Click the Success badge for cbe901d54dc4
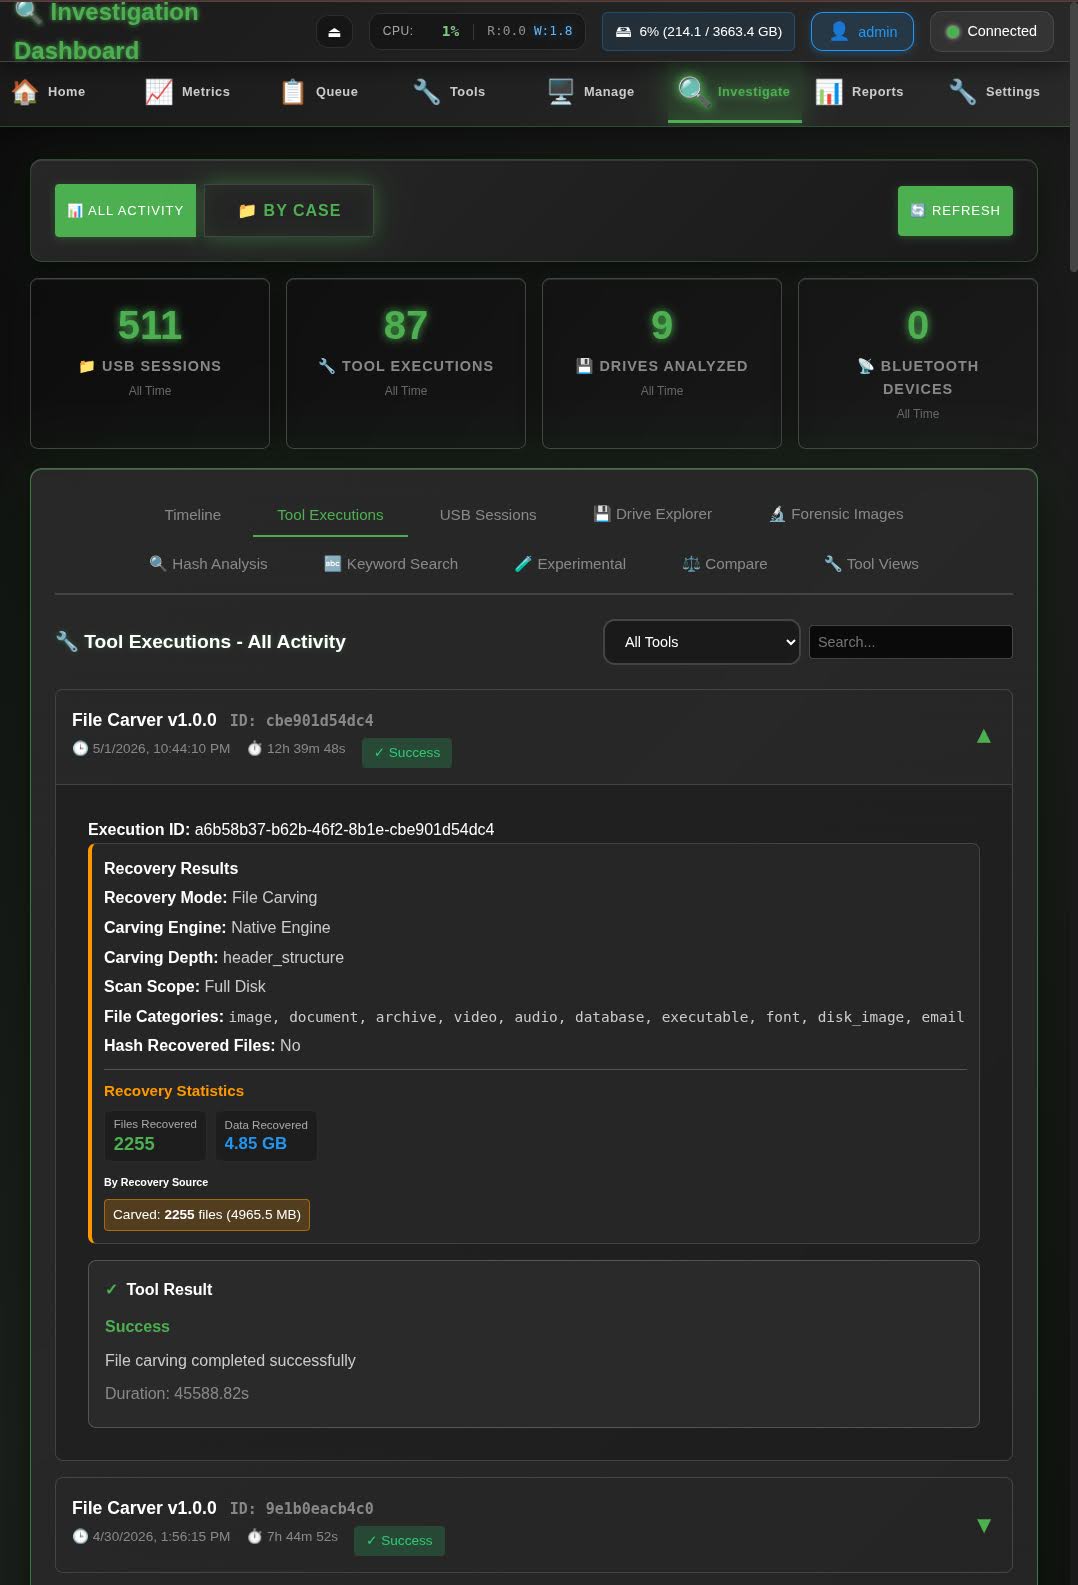 407,753
